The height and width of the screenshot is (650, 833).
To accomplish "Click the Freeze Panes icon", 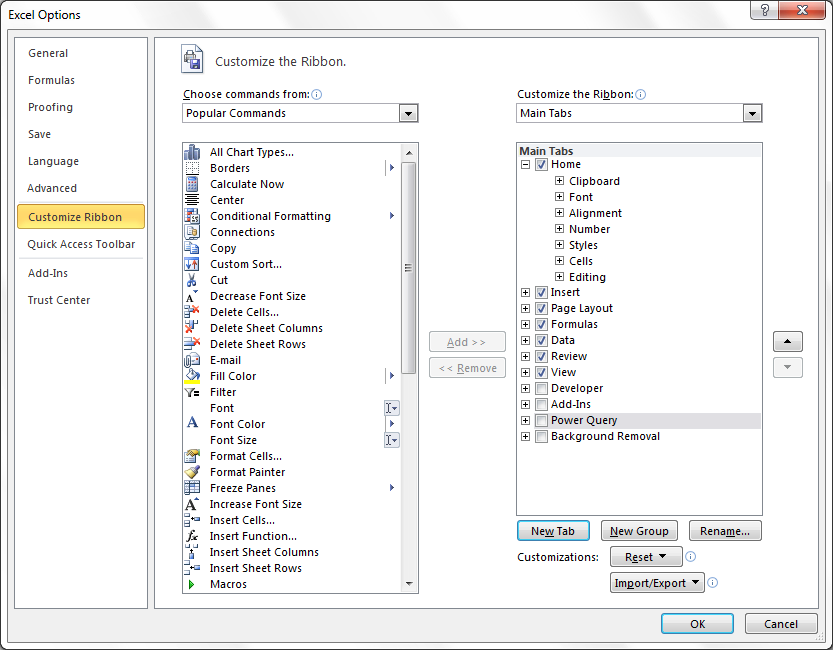I will pyautogui.click(x=192, y=488).
